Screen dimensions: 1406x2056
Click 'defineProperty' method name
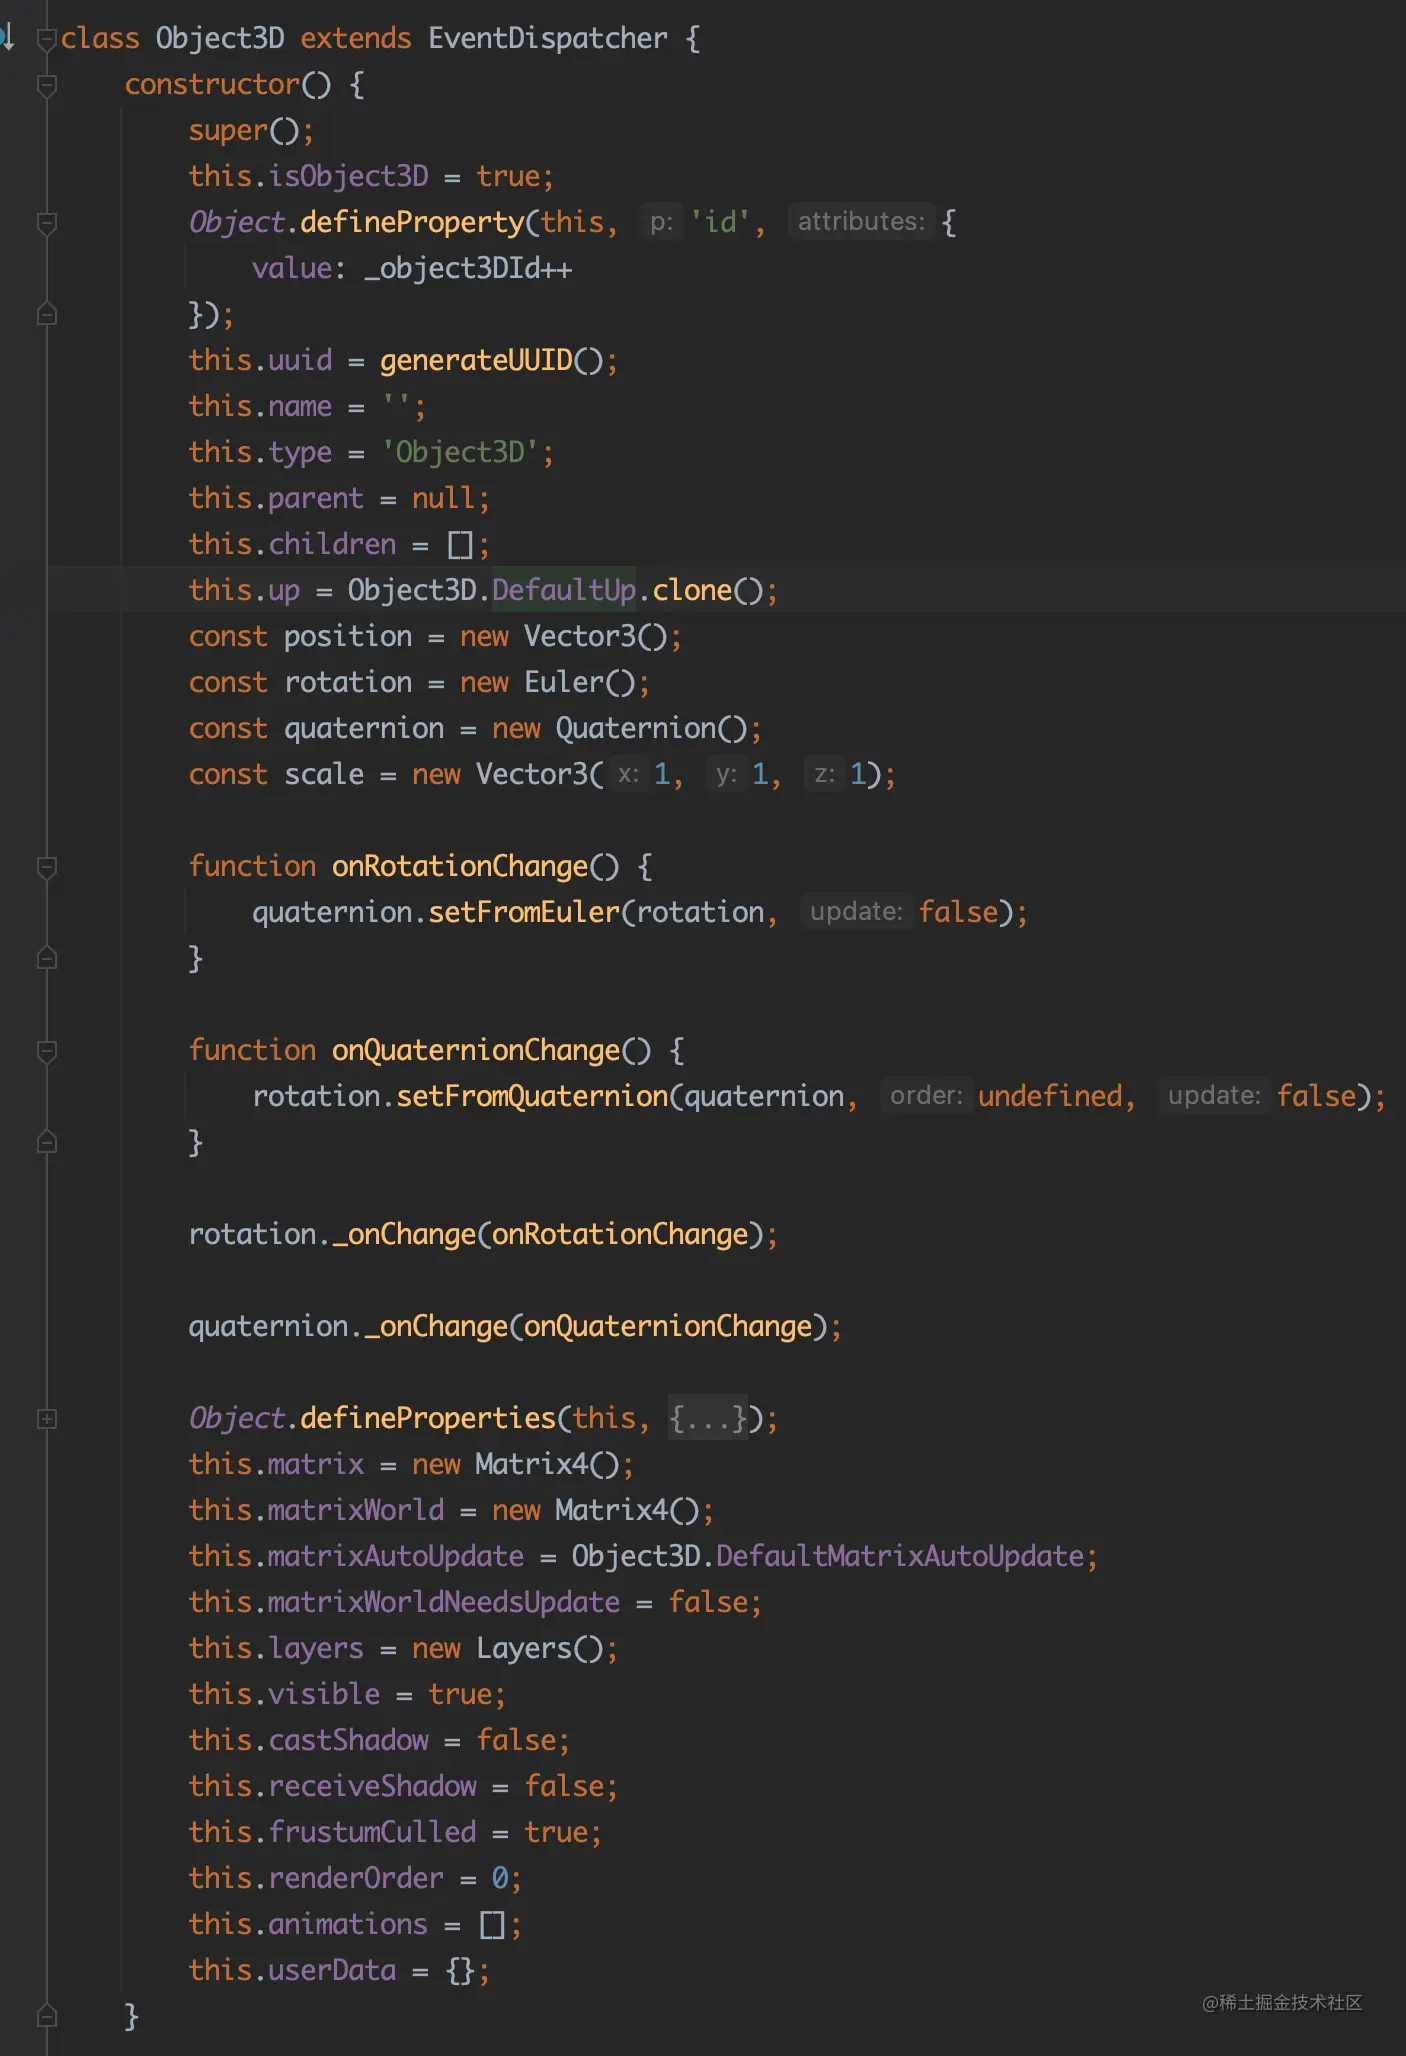412,222
